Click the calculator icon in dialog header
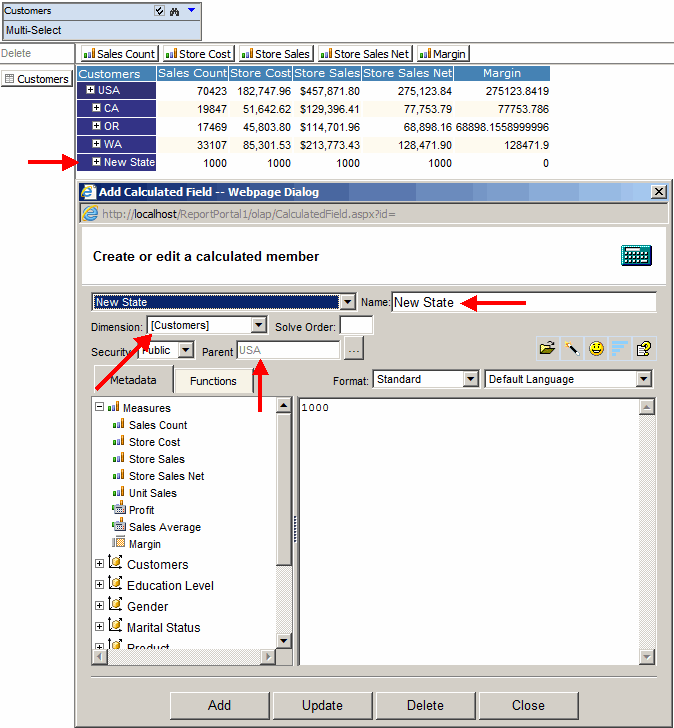Image resolution: width=674 pixels, height=728 pixels. coord(636,255)
